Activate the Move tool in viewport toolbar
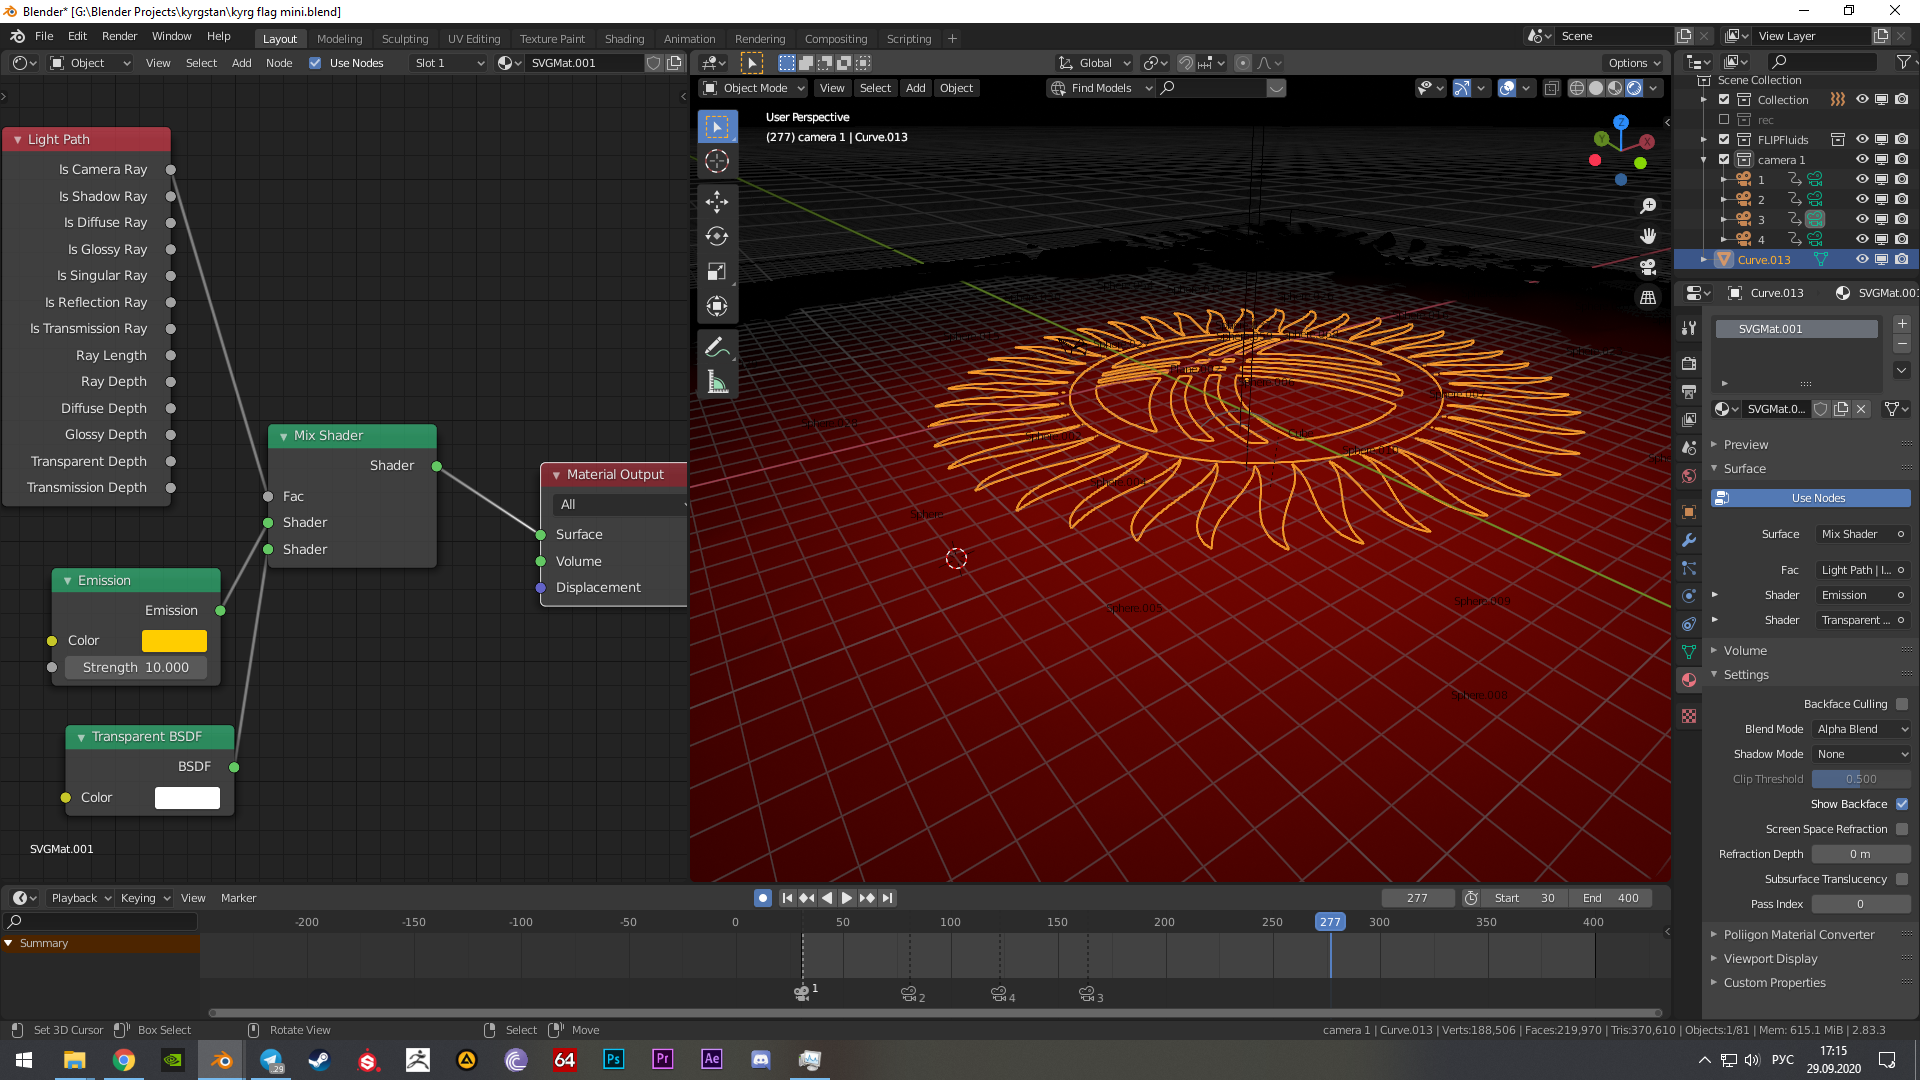 [717, 202]
